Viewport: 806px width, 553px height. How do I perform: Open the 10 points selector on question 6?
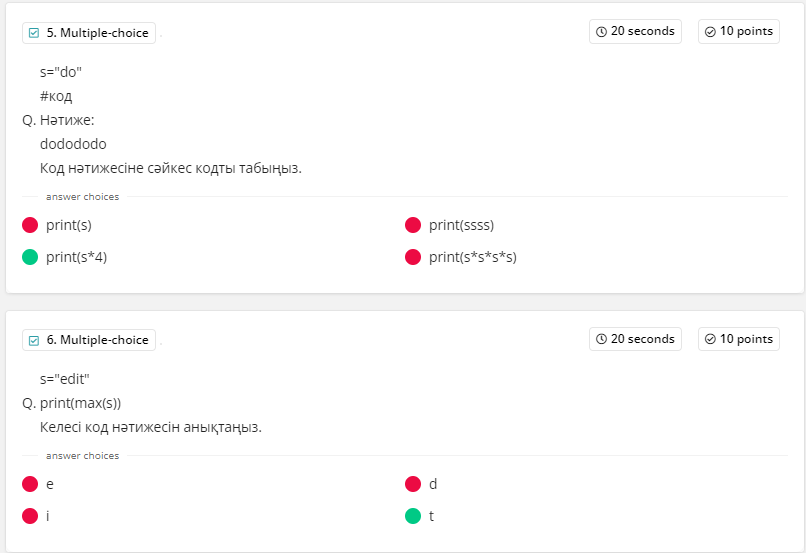(739, 339)
